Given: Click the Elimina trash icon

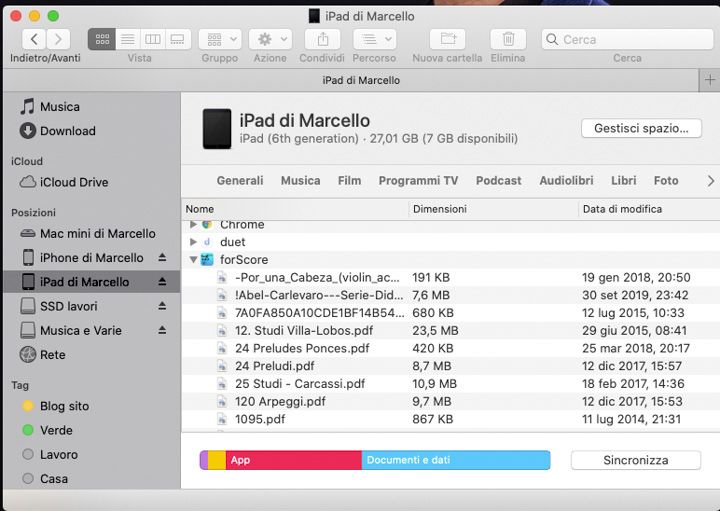Looking at the screenshot, I should [508, 39].
